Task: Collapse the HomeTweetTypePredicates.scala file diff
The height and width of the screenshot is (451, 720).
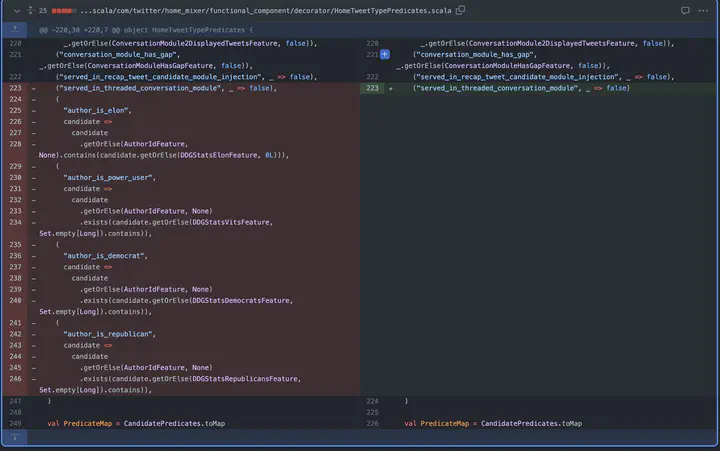Action: point(17,10)
